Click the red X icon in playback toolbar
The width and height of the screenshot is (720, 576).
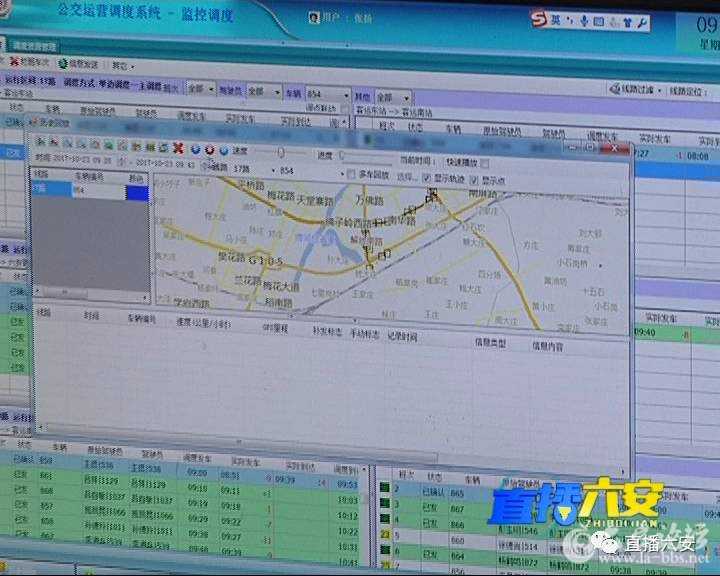coord(178,148)
